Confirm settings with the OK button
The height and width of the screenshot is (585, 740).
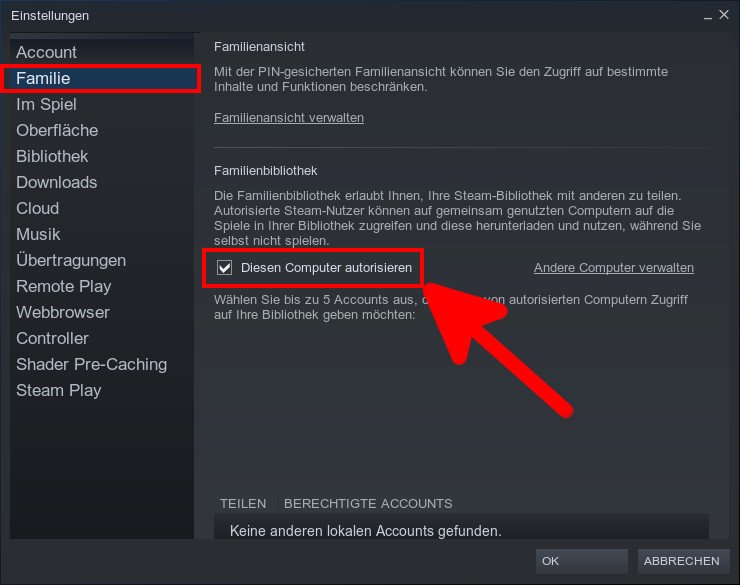(x=581, y=561)
